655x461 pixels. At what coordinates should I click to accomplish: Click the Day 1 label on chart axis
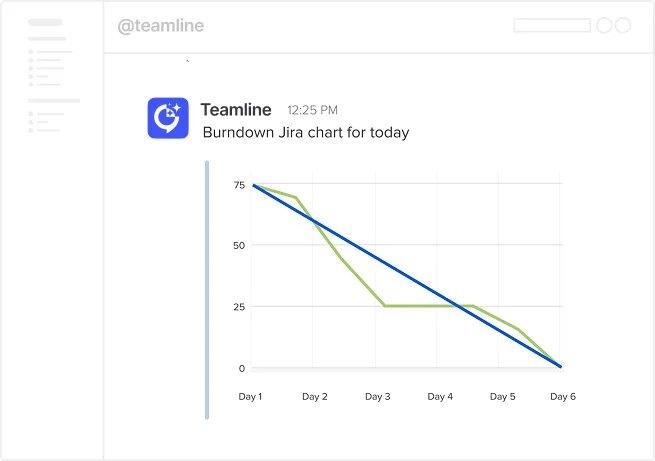pyautogui.click(x=250, y=397)
